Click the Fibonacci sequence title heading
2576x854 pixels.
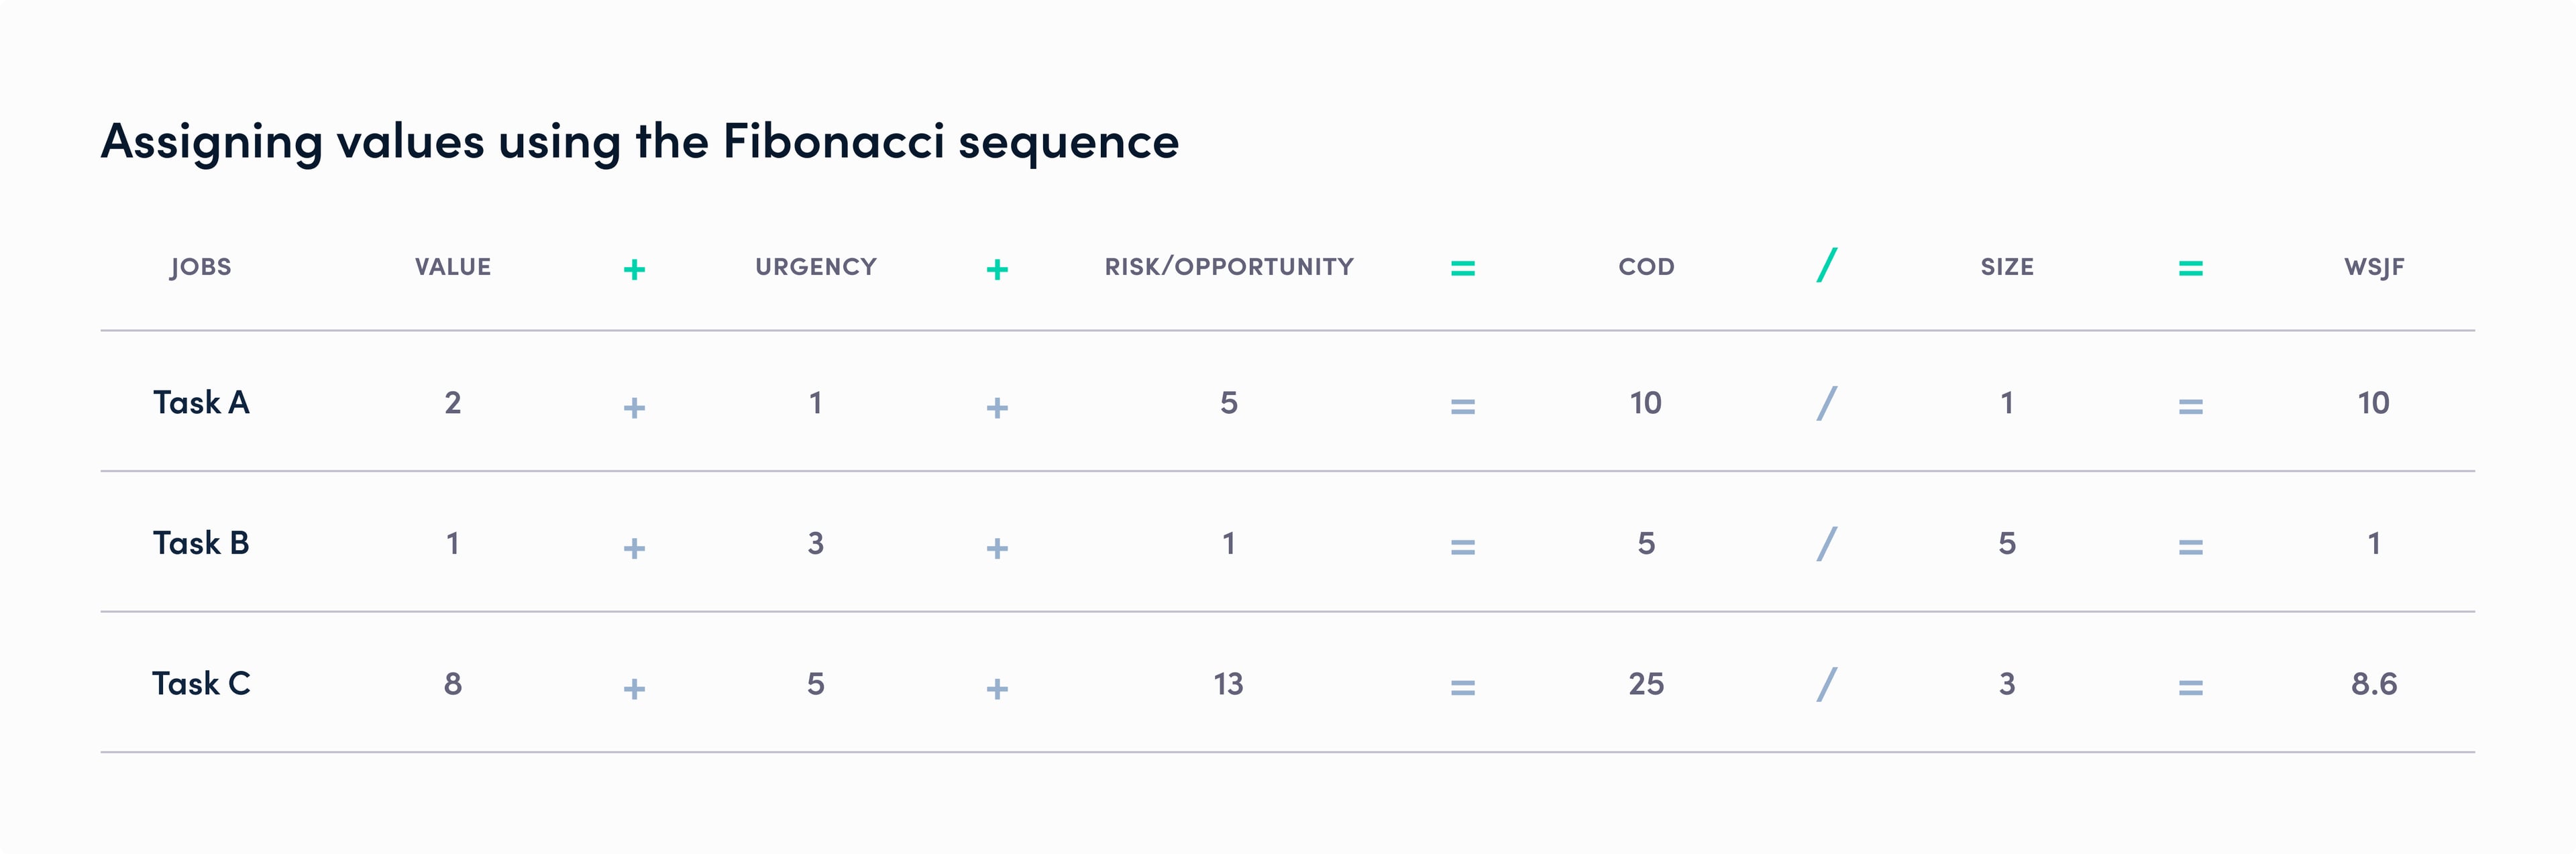coord(640,141)
